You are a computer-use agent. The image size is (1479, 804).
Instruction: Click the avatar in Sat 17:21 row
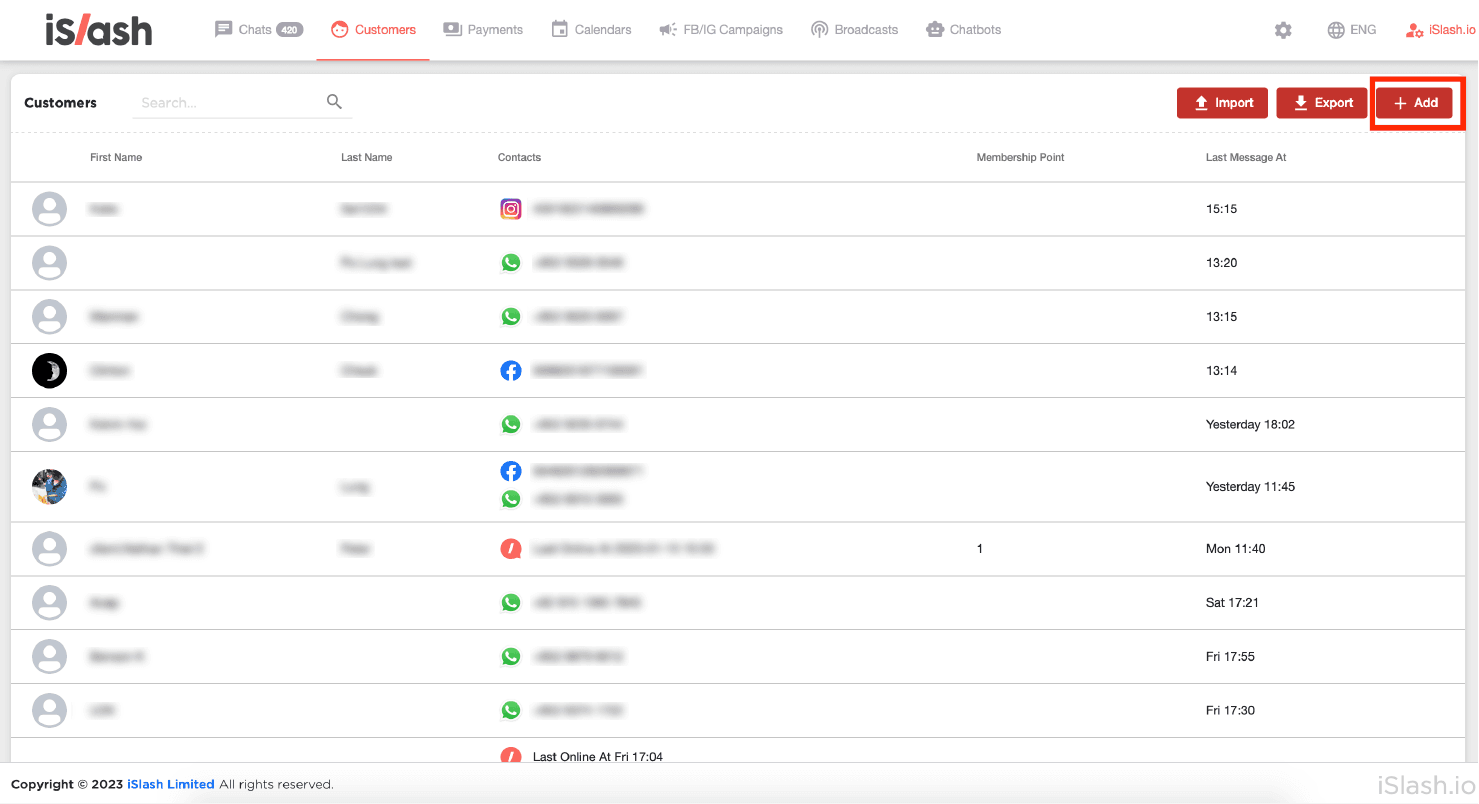pyautogui.click(x=50, y=603)
